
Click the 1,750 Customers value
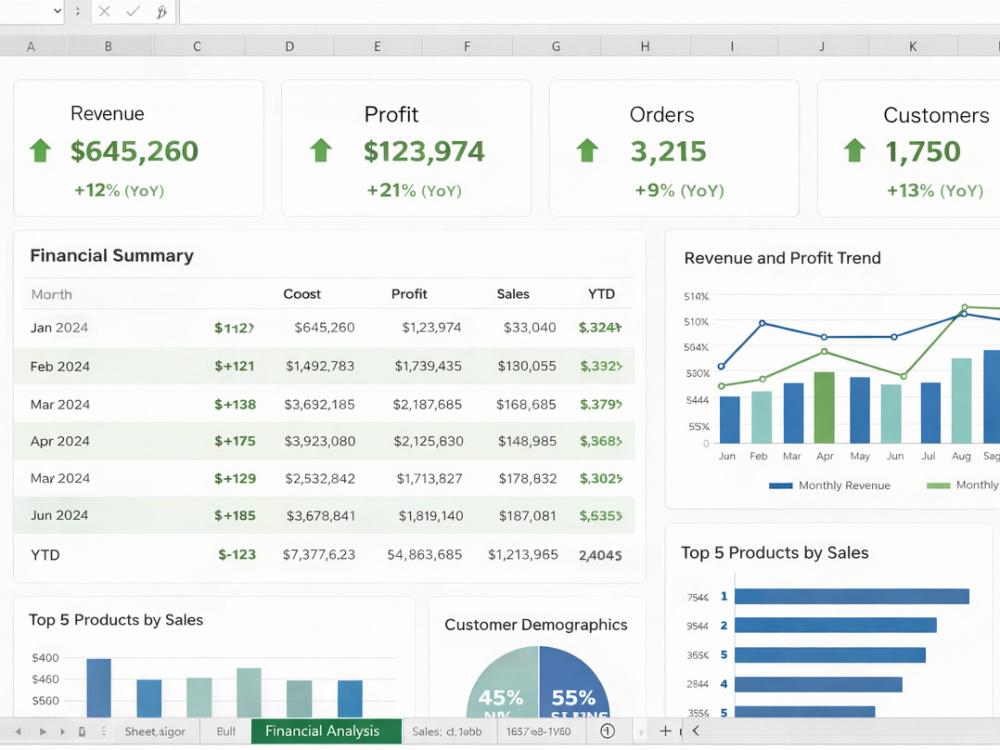pos(923,152)
